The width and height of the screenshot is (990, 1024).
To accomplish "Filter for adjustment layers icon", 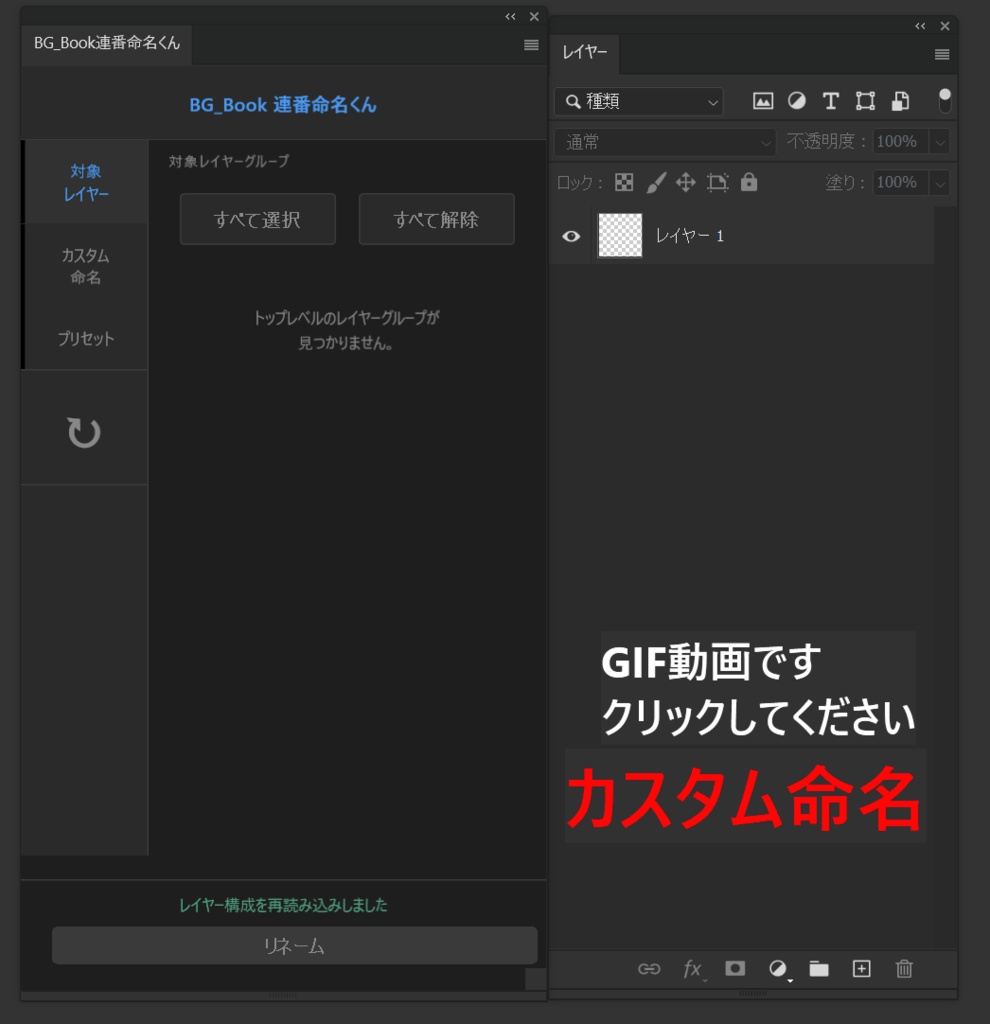I will tap(797, 101).
